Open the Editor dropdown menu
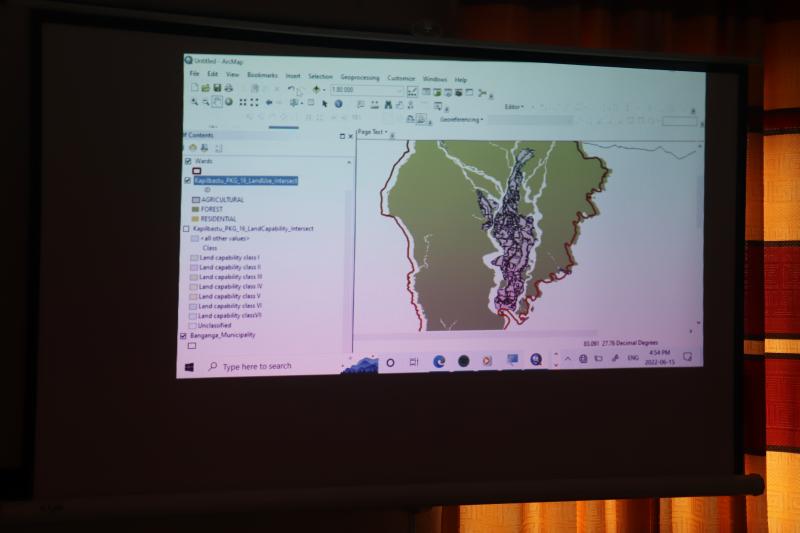This screenshot has width=800, height=533. 515,107
